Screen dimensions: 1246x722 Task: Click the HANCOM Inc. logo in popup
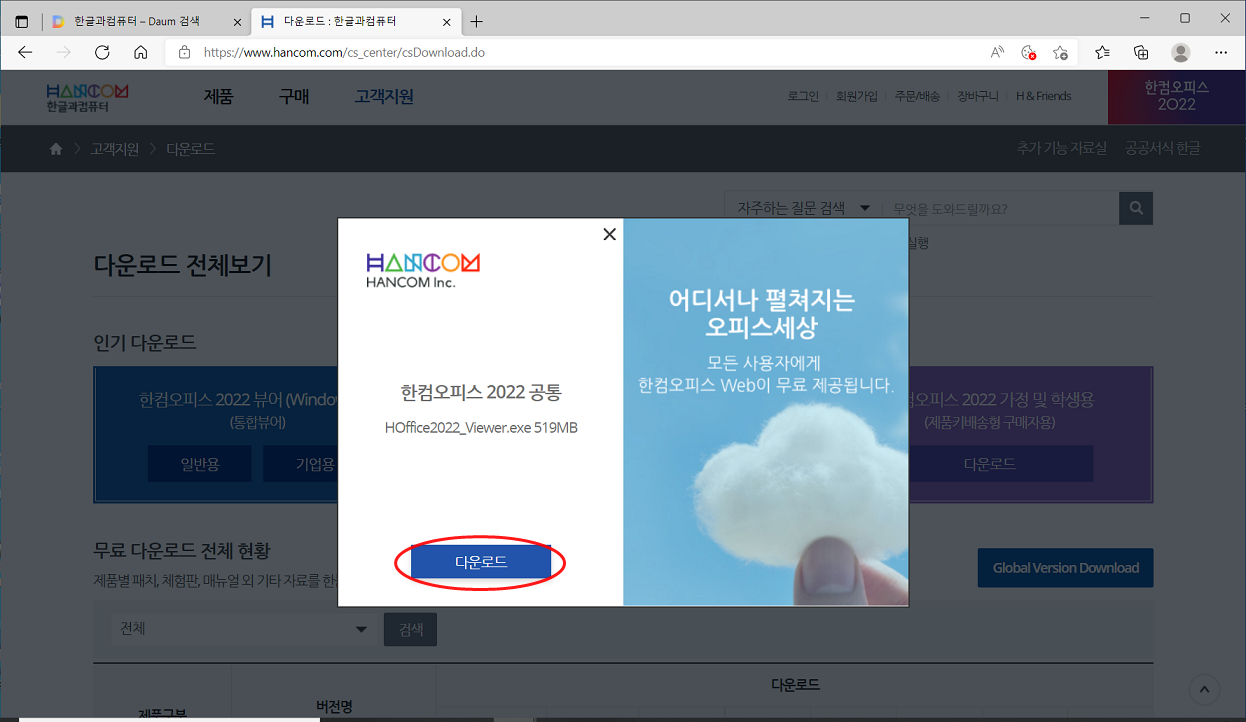click(423, 270)
